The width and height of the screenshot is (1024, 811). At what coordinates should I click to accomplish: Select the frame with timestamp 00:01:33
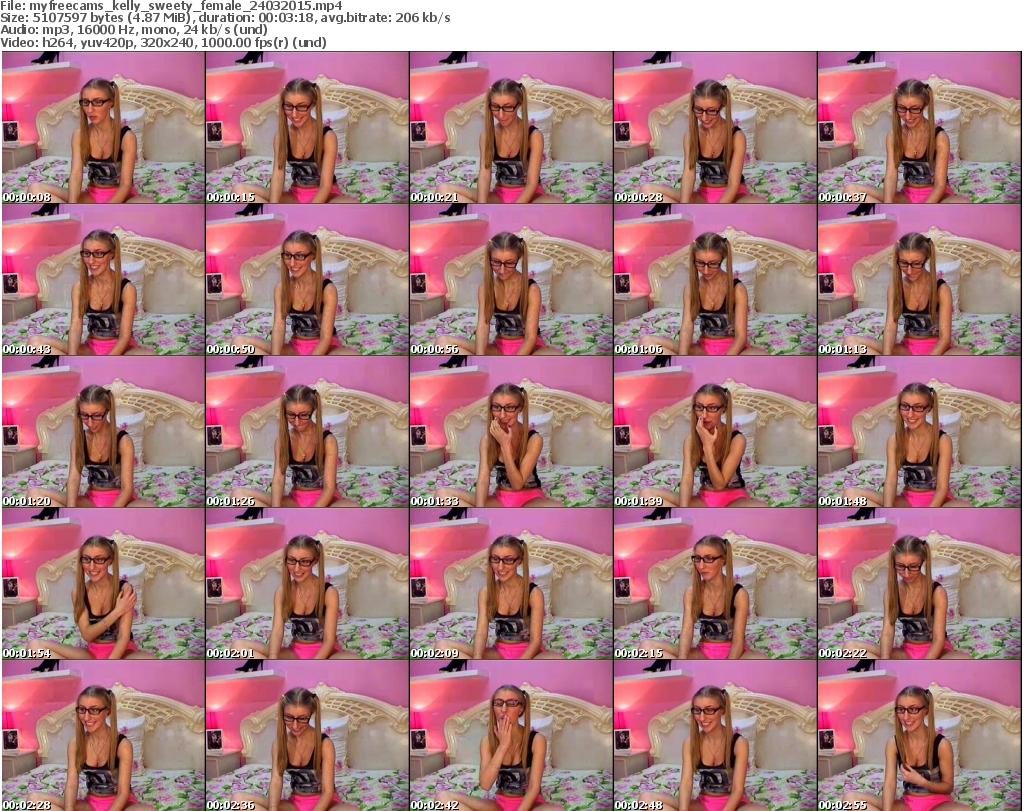(x=511, y=432)
